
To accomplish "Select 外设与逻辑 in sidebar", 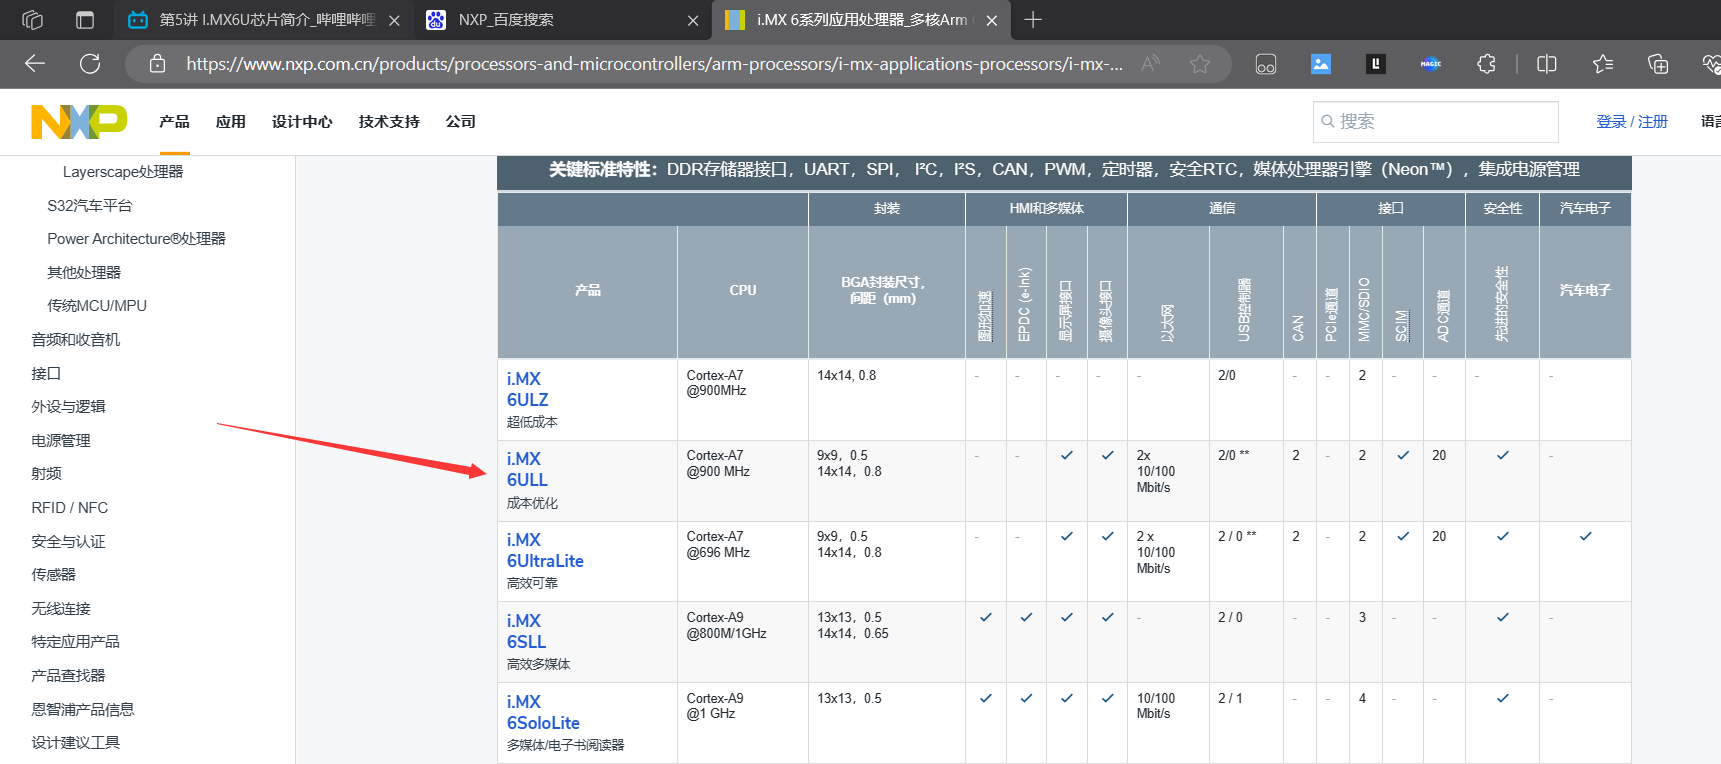I will pos(68,406).
